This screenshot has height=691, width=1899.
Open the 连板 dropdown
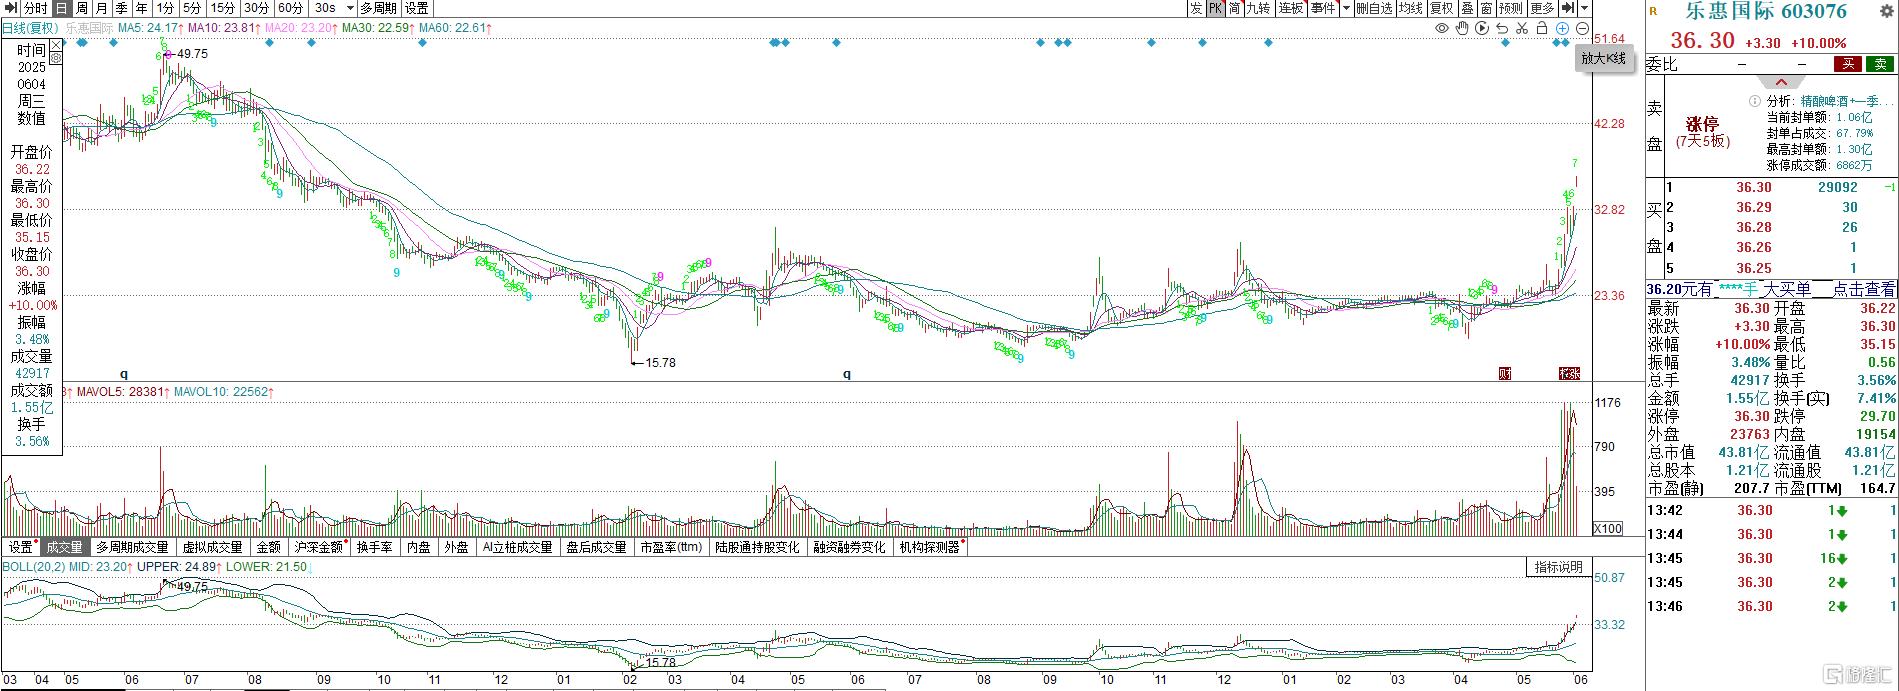[x=1290, y=8]
